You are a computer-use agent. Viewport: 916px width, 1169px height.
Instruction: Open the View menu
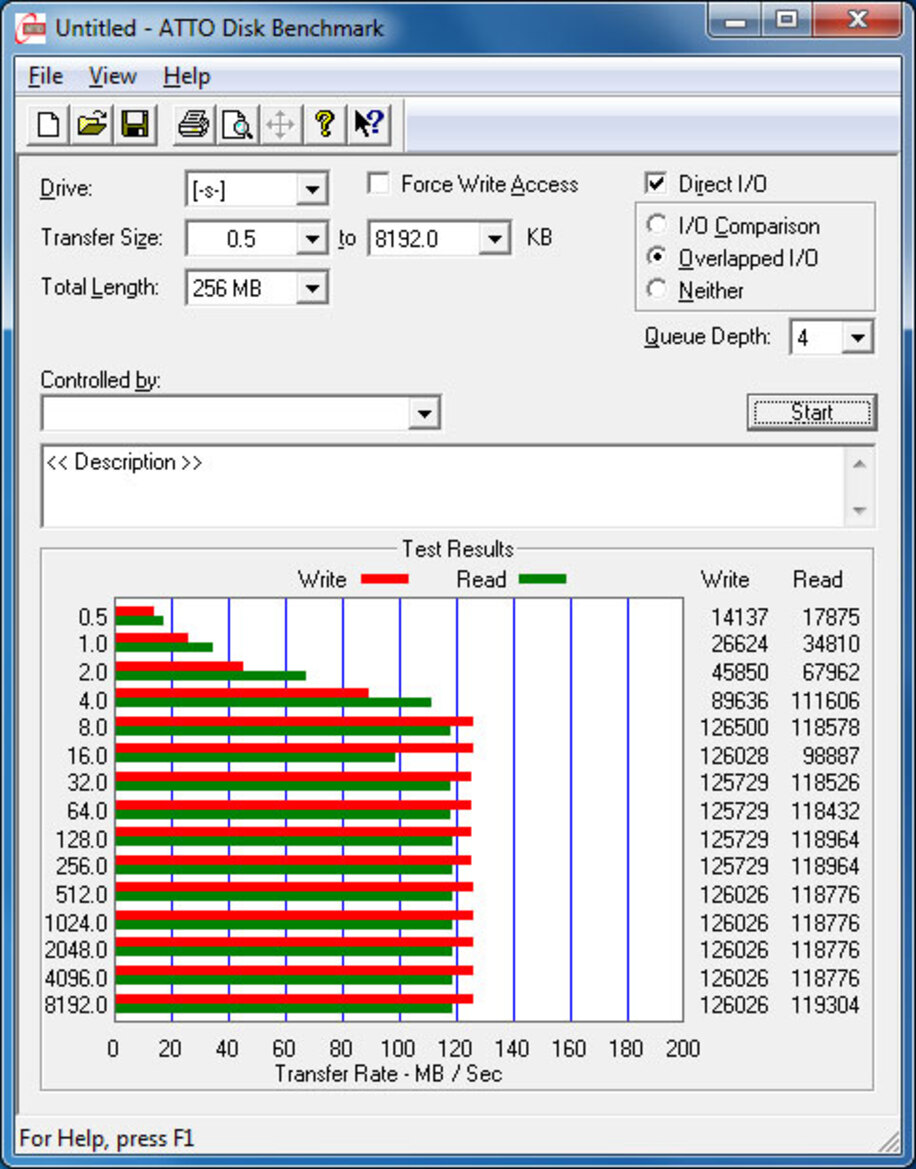113,76
